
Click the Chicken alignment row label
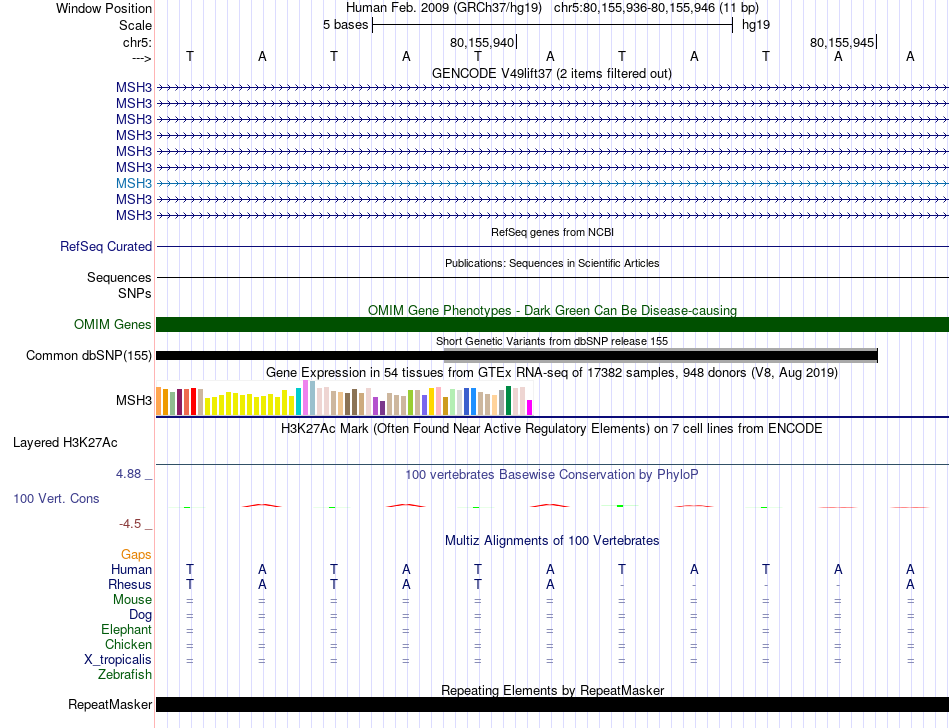pos(128,644)
